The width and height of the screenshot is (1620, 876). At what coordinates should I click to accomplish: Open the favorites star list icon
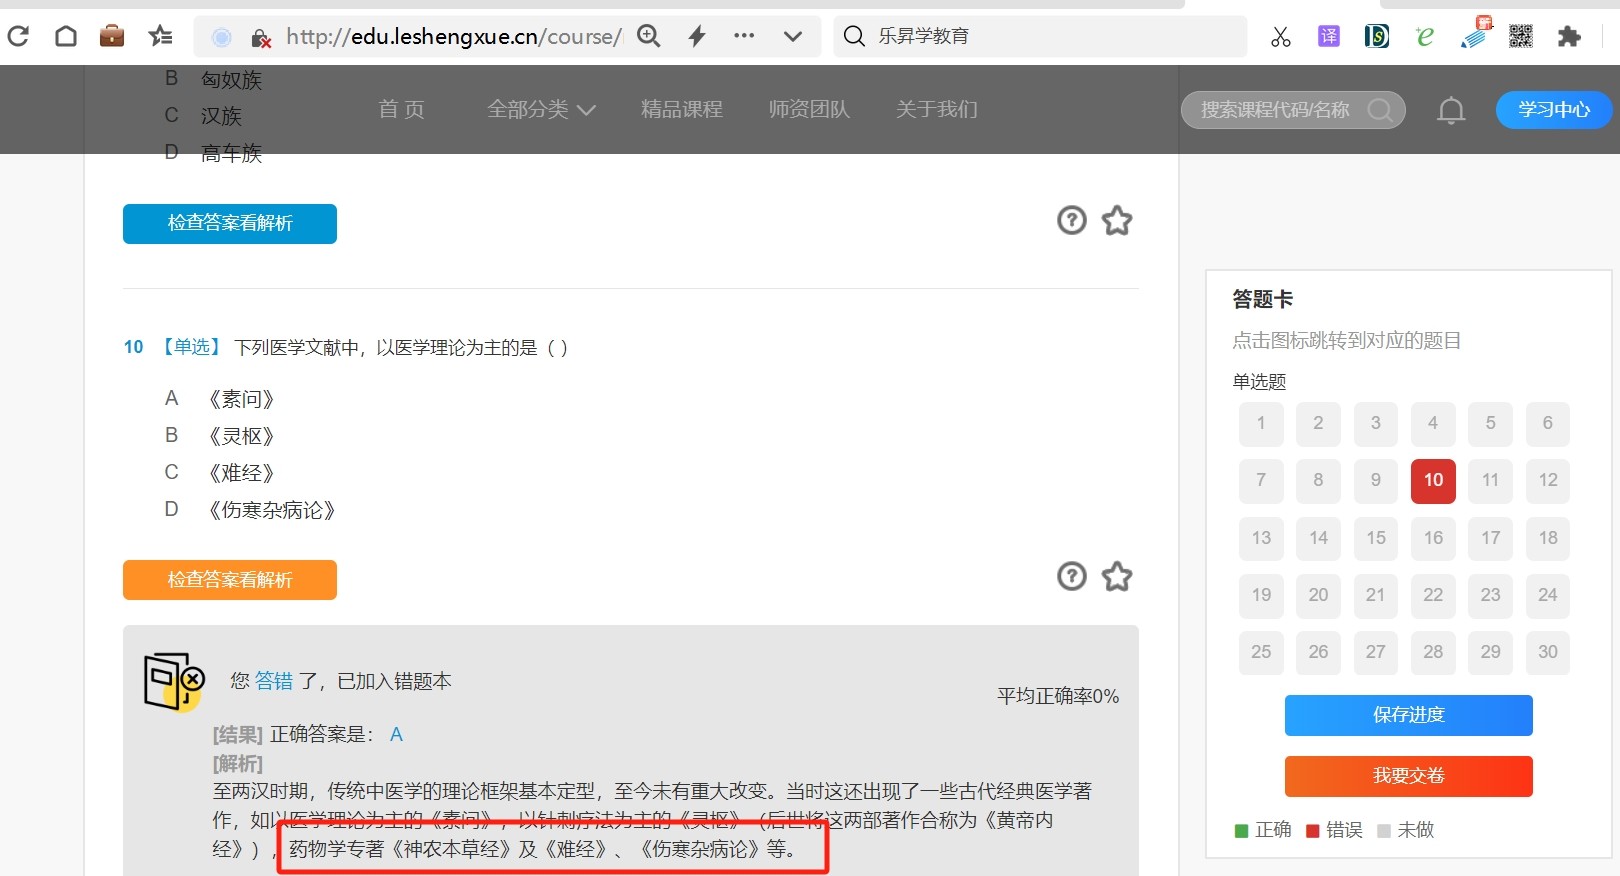tap(160, 37)
